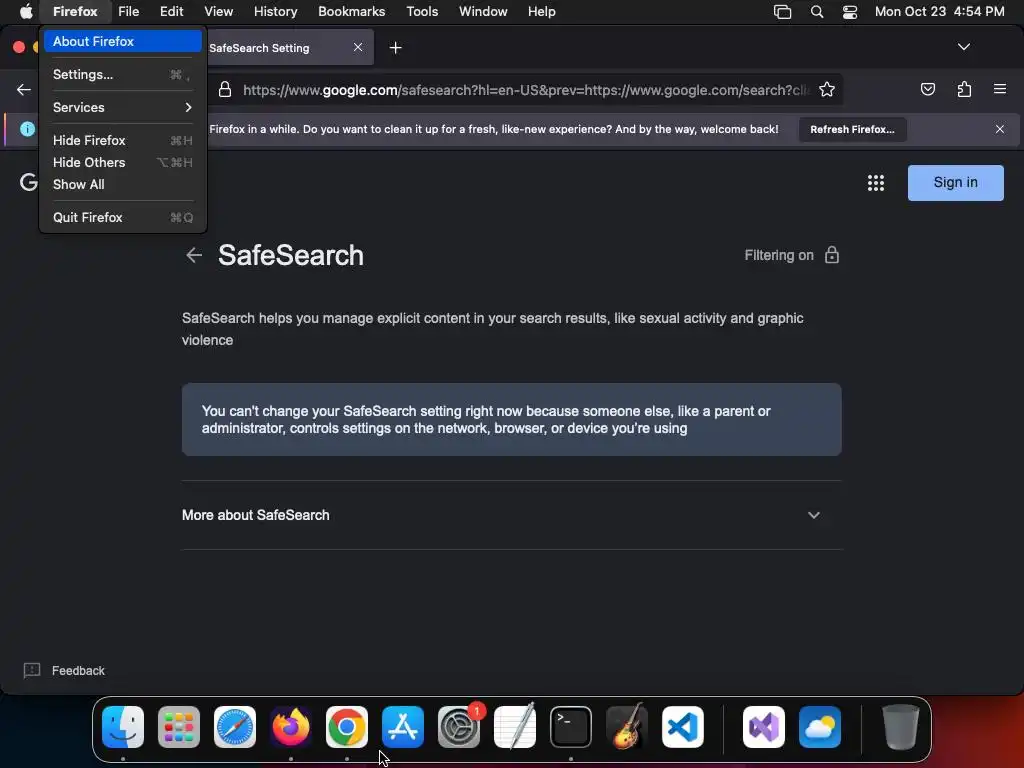1024x768 pixels.
Task: Launch GarageBand from the dock
Action: click(x=627, y=727)
